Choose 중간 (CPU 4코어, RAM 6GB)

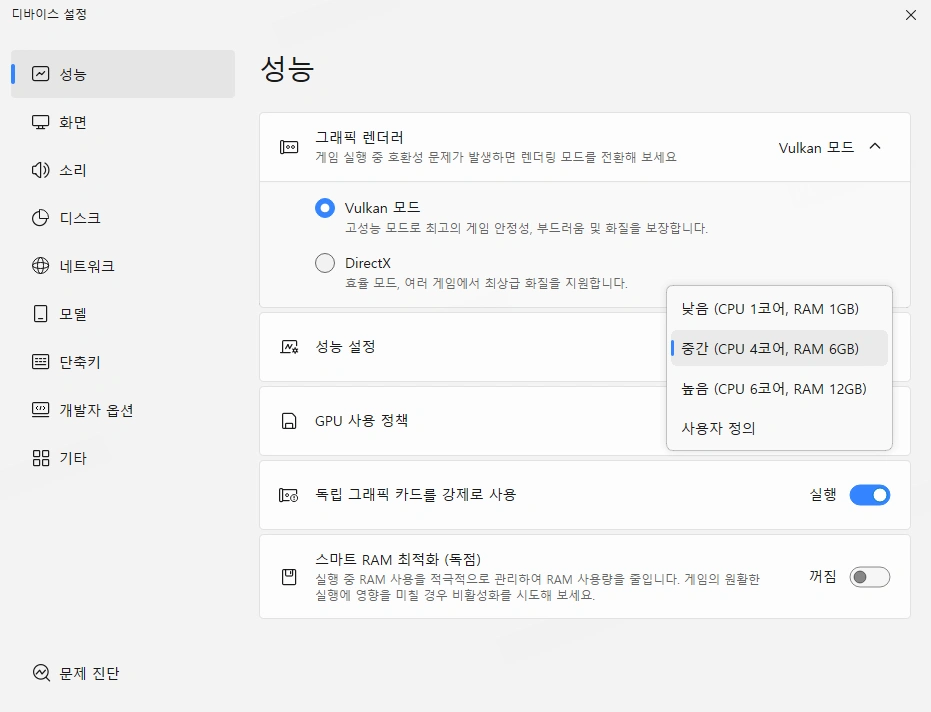click(779, 349)
